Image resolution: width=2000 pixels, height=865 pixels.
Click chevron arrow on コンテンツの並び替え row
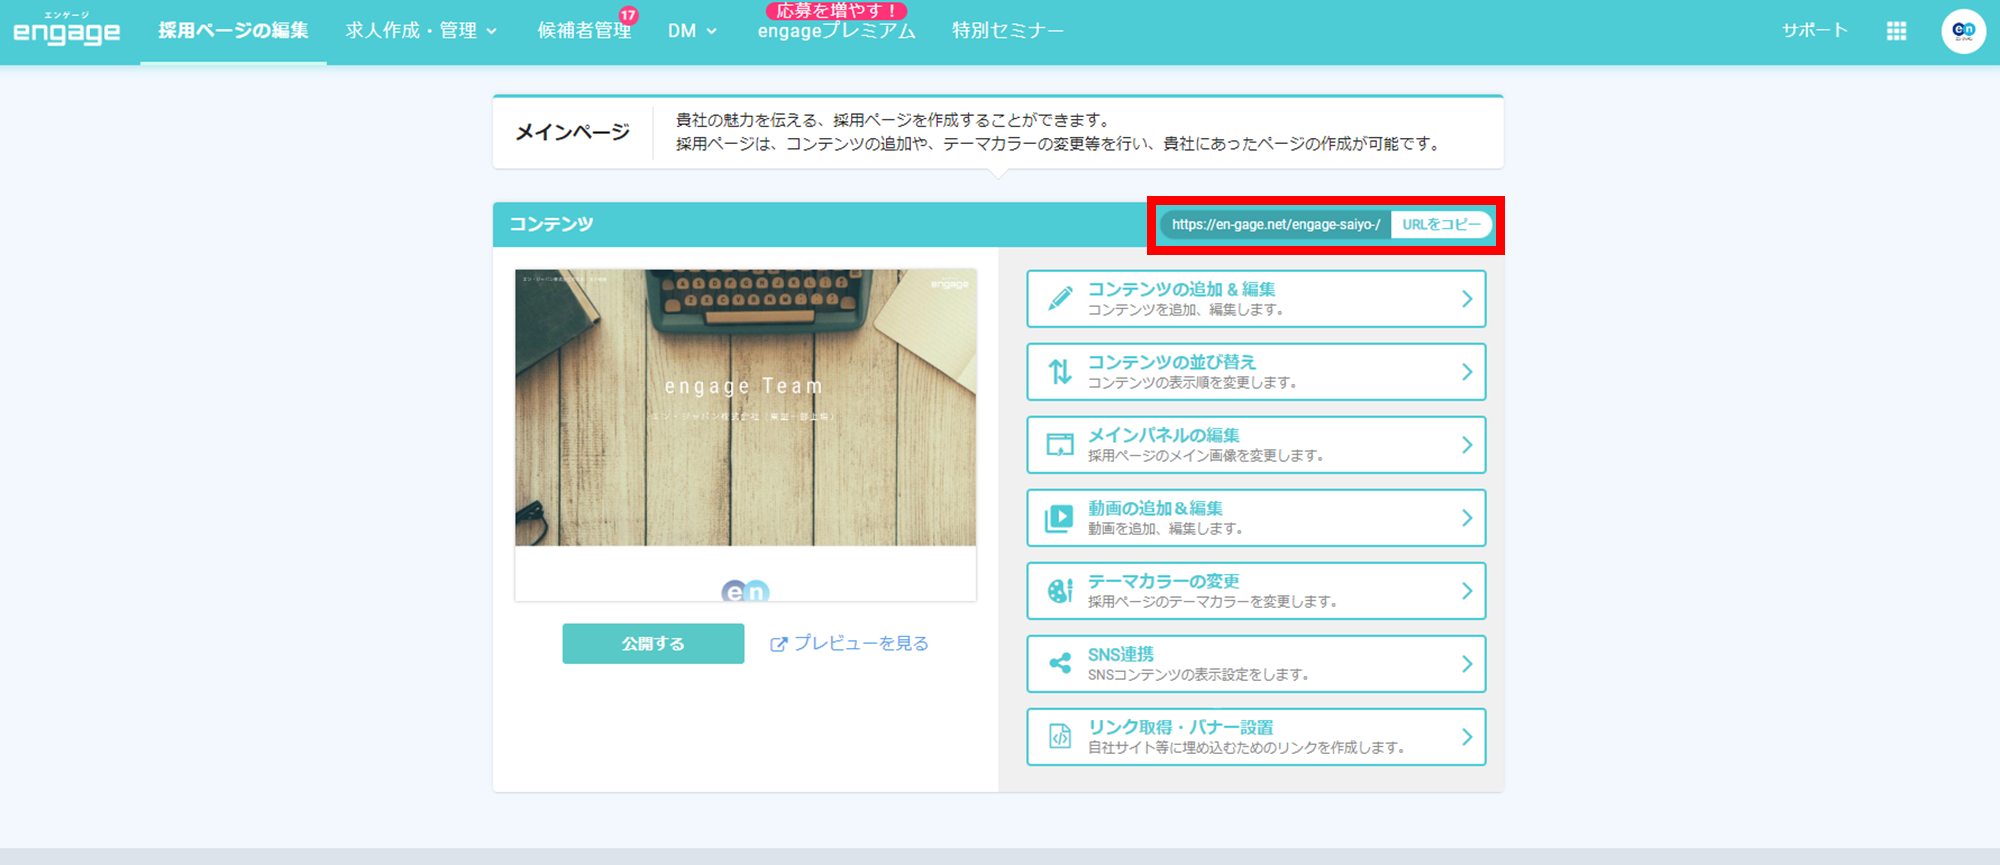pyautogui.click(x=1467, y=371)
